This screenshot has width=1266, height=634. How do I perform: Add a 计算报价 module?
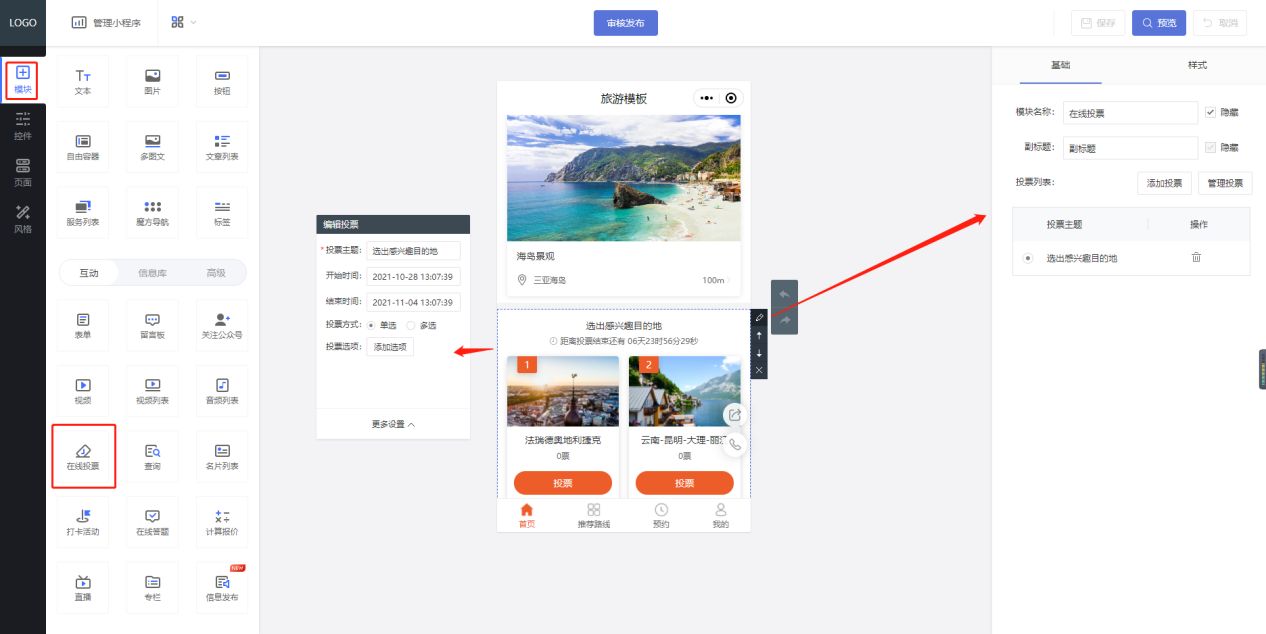(x=222, y=522)
